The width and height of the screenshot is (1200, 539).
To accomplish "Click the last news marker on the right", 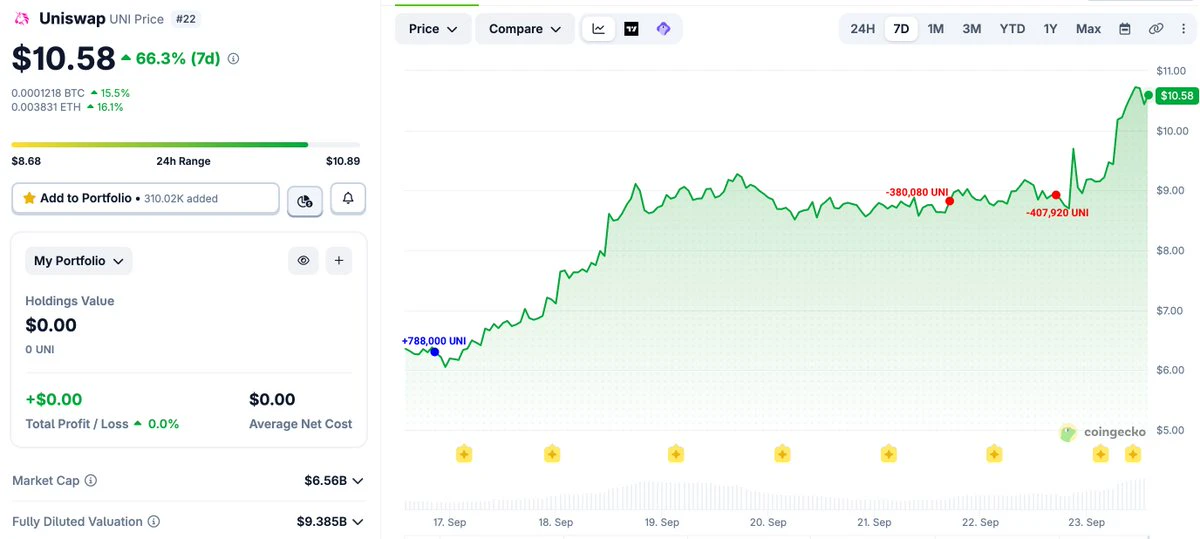I will [x=1133, y=454].
